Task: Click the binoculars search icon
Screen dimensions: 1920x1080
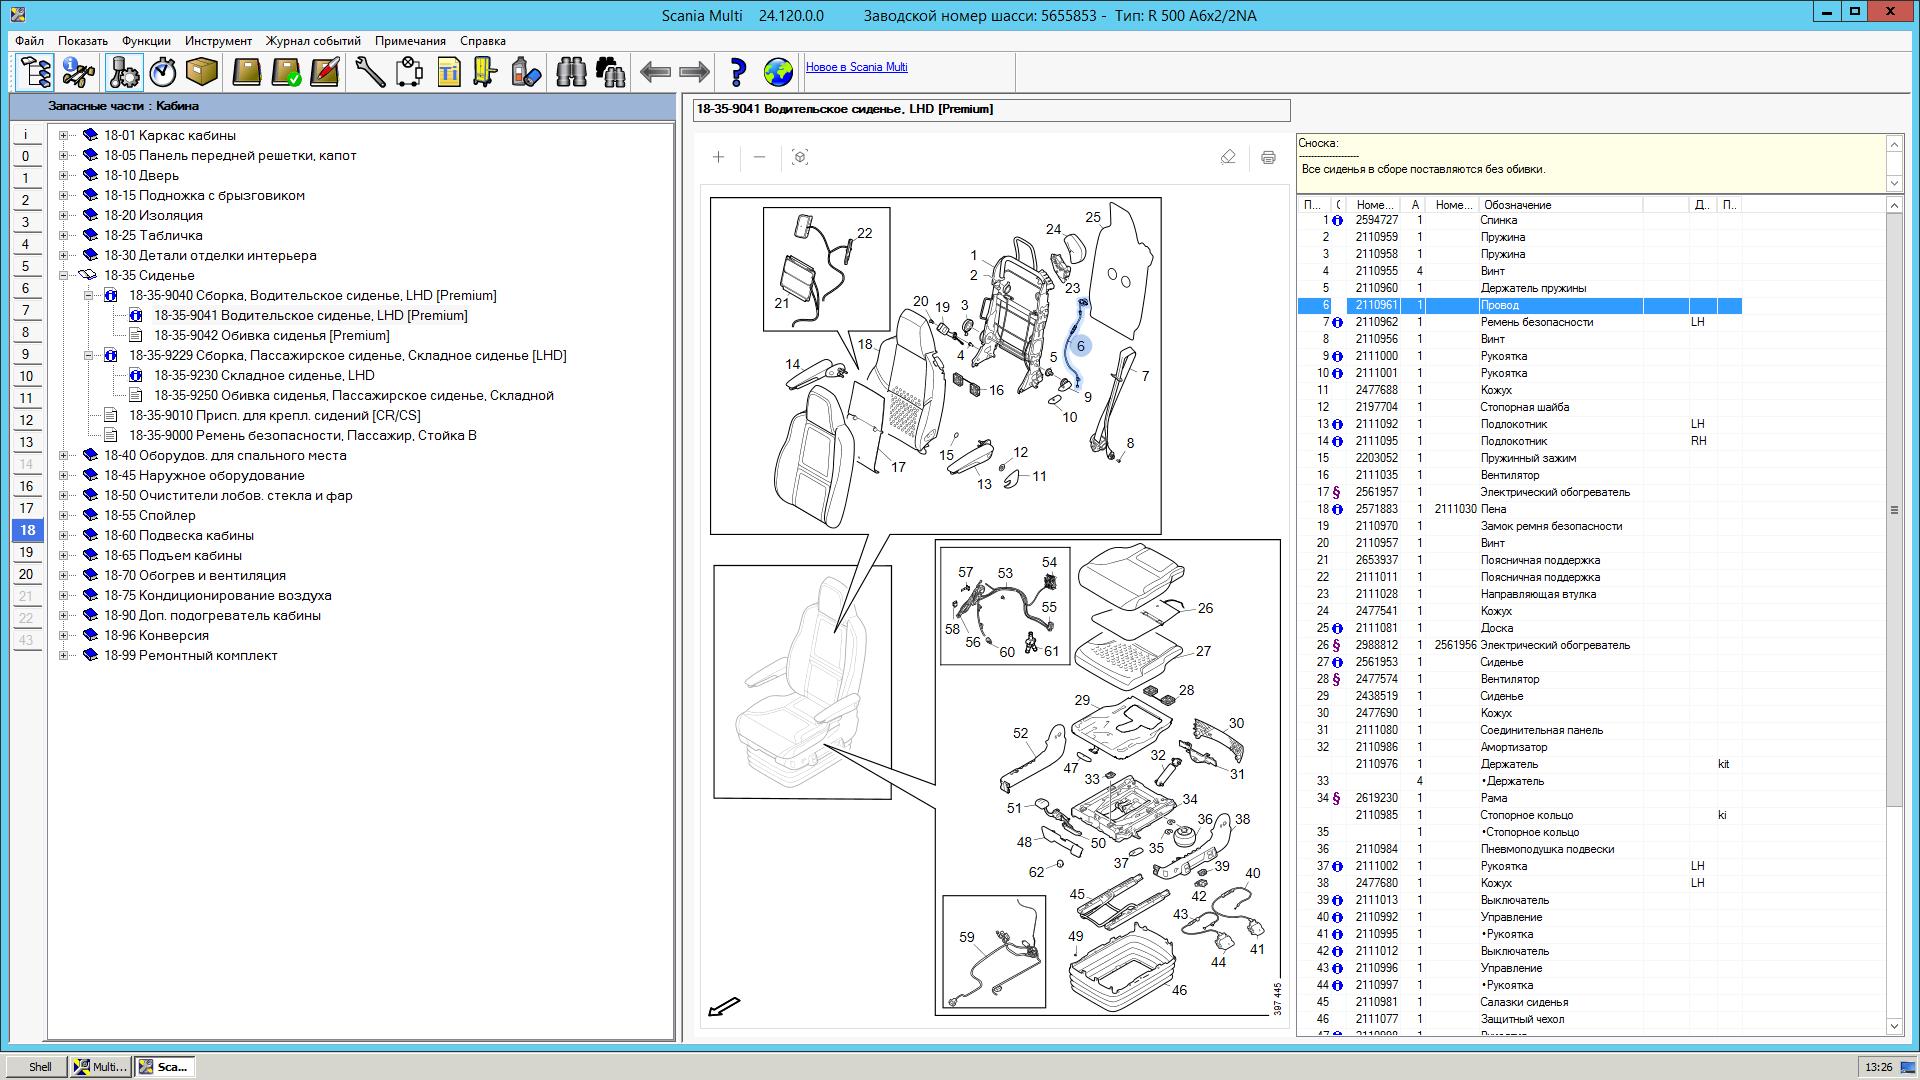Action: point(571,72)
